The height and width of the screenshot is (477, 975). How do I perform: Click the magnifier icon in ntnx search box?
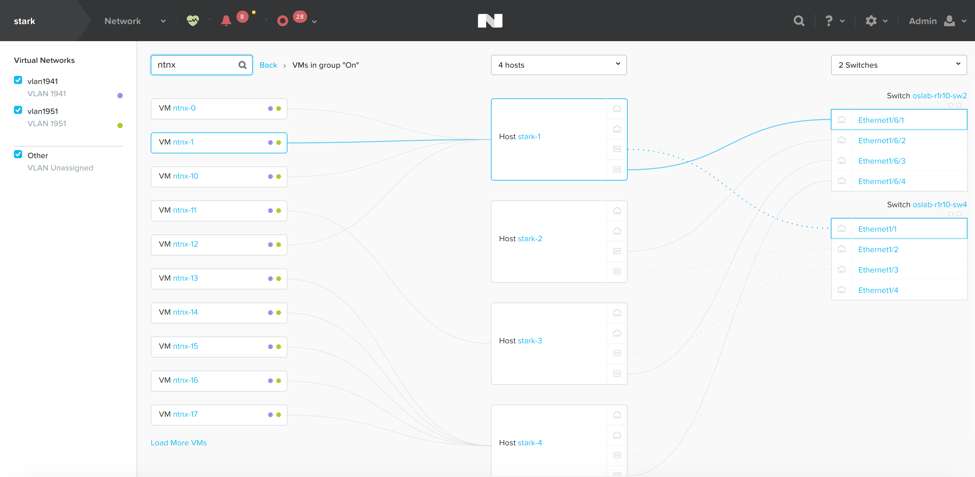click(243, 65)
